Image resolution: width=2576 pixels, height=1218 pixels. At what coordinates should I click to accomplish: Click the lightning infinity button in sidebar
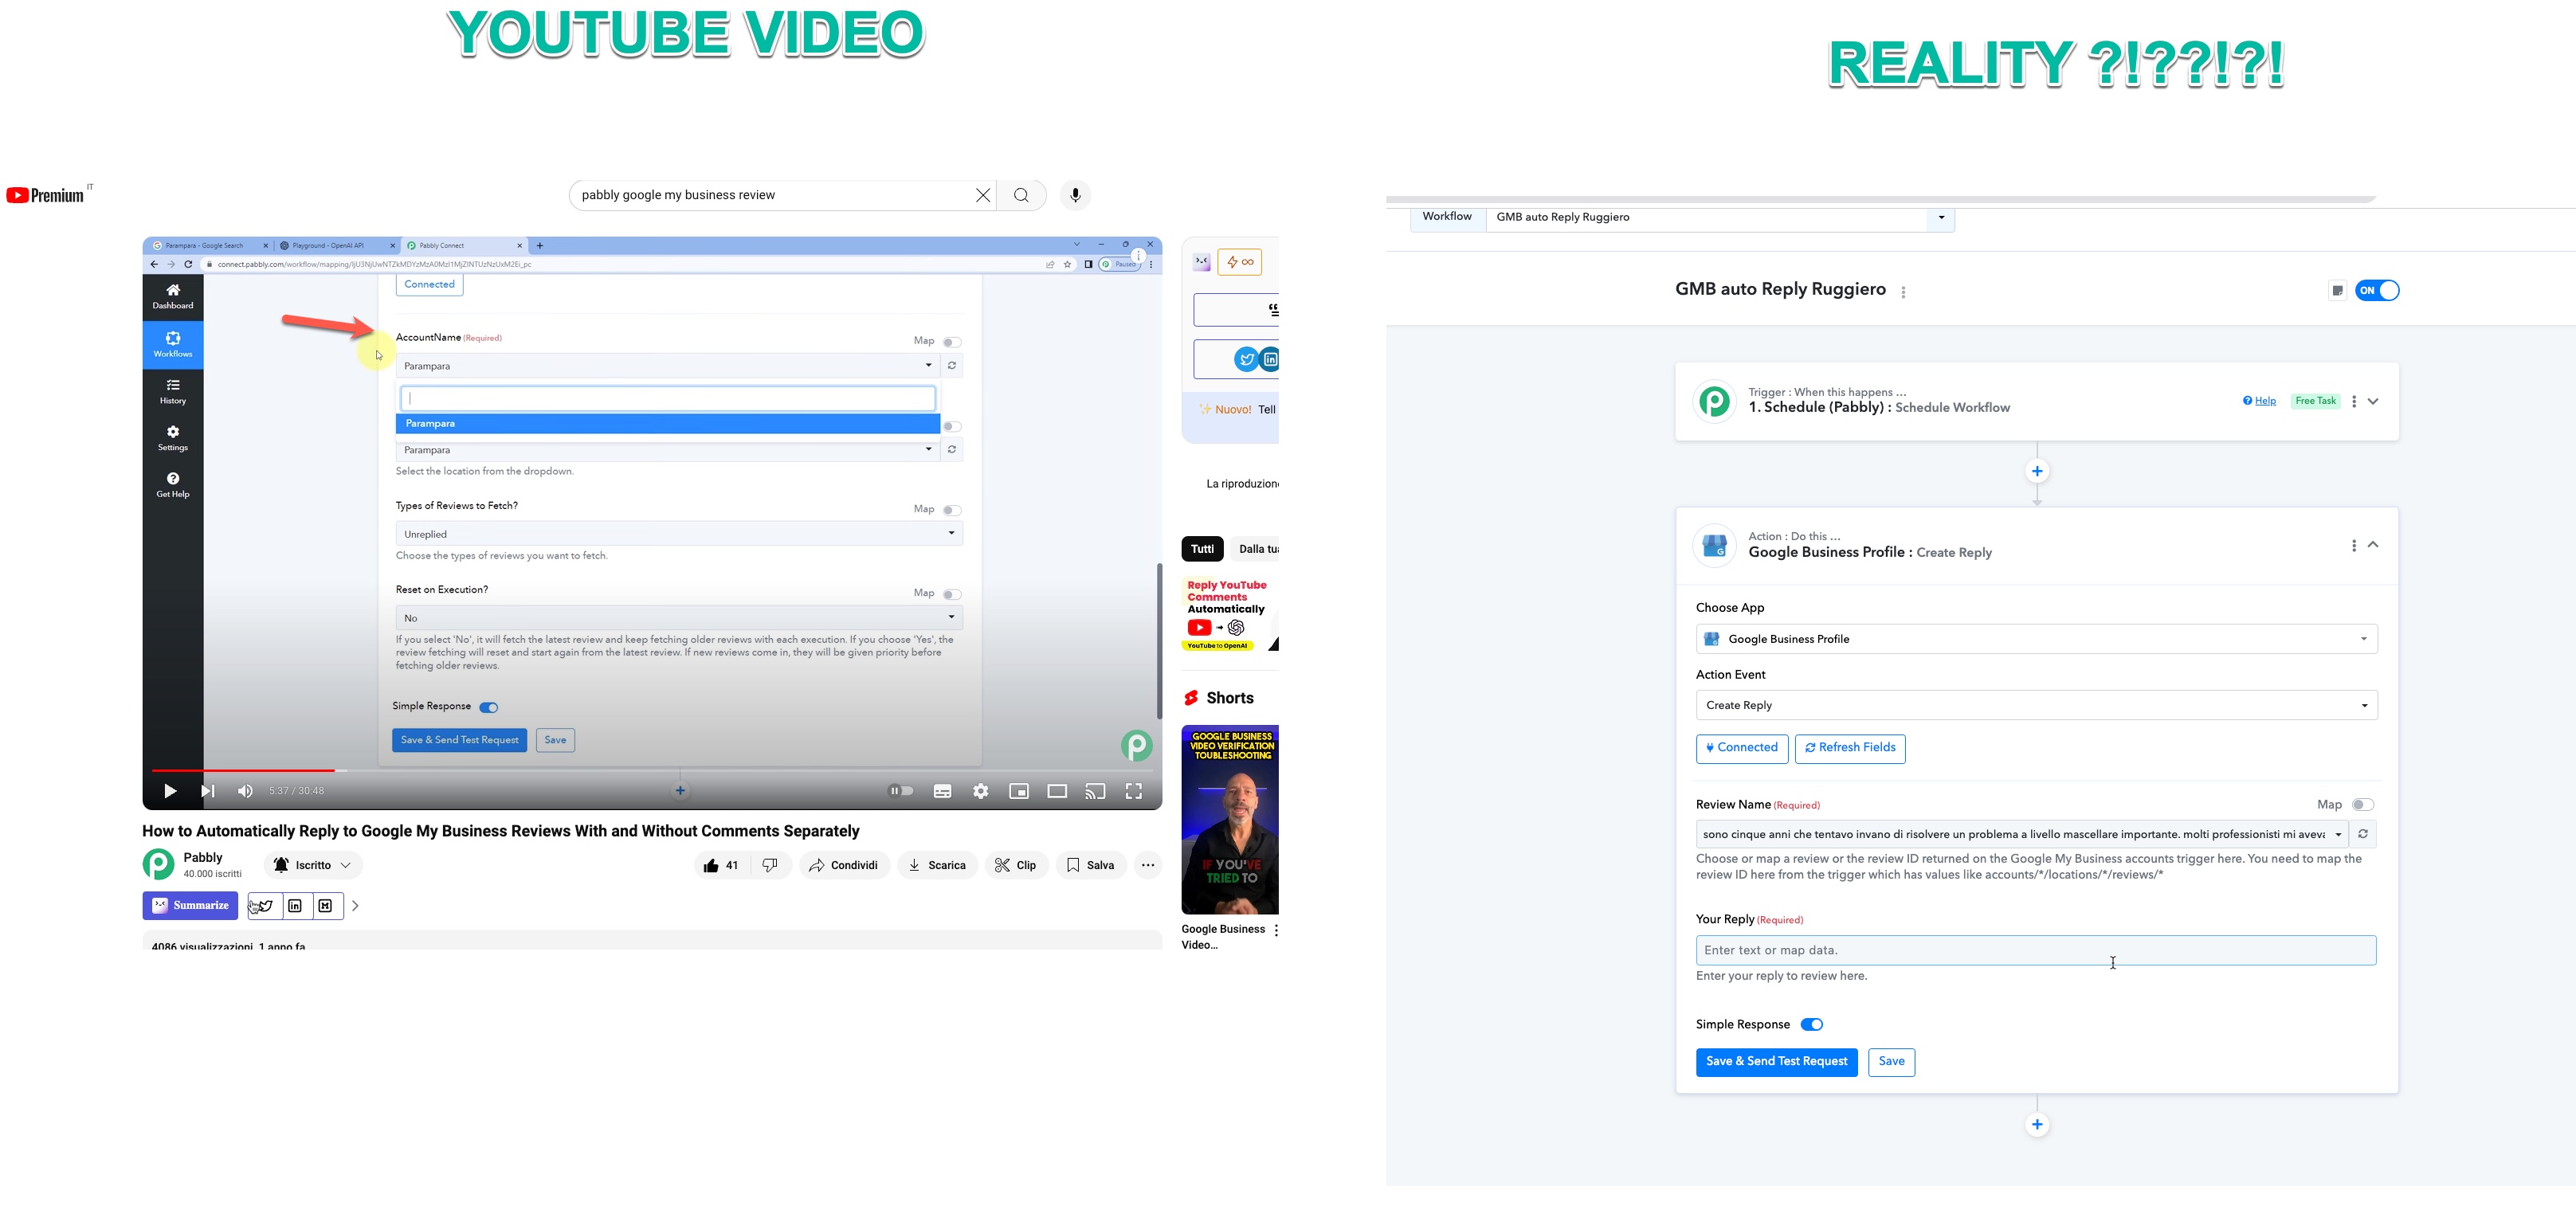[x=1240, y=262]
